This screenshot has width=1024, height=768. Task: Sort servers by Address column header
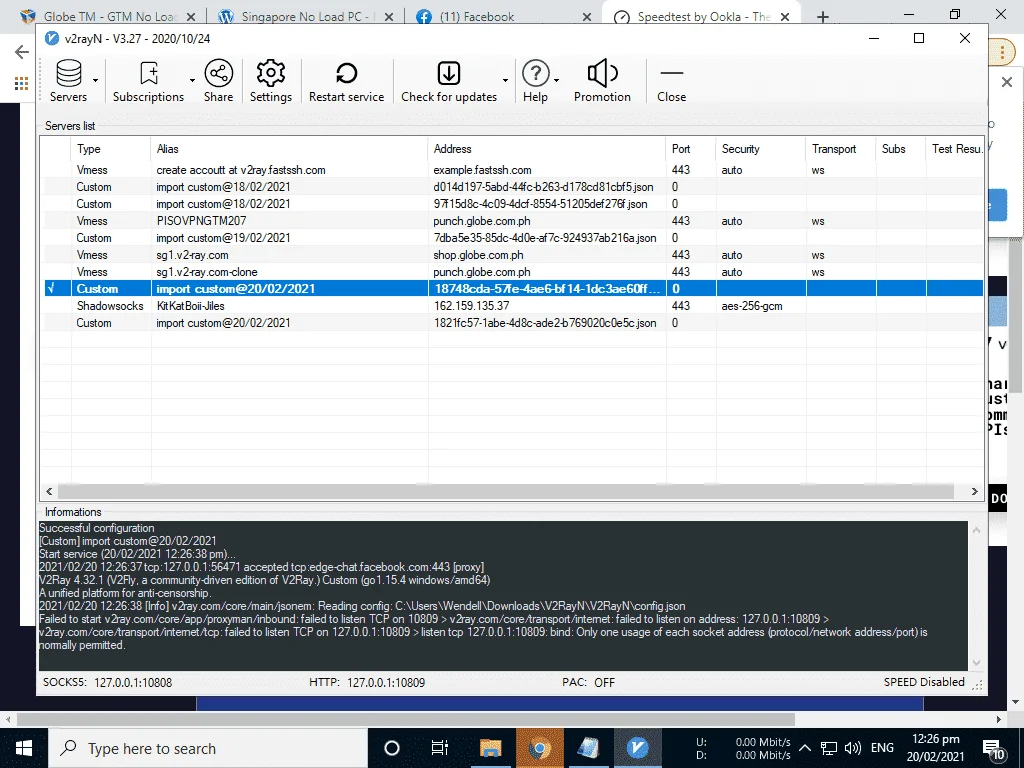(x=546, y=149)
